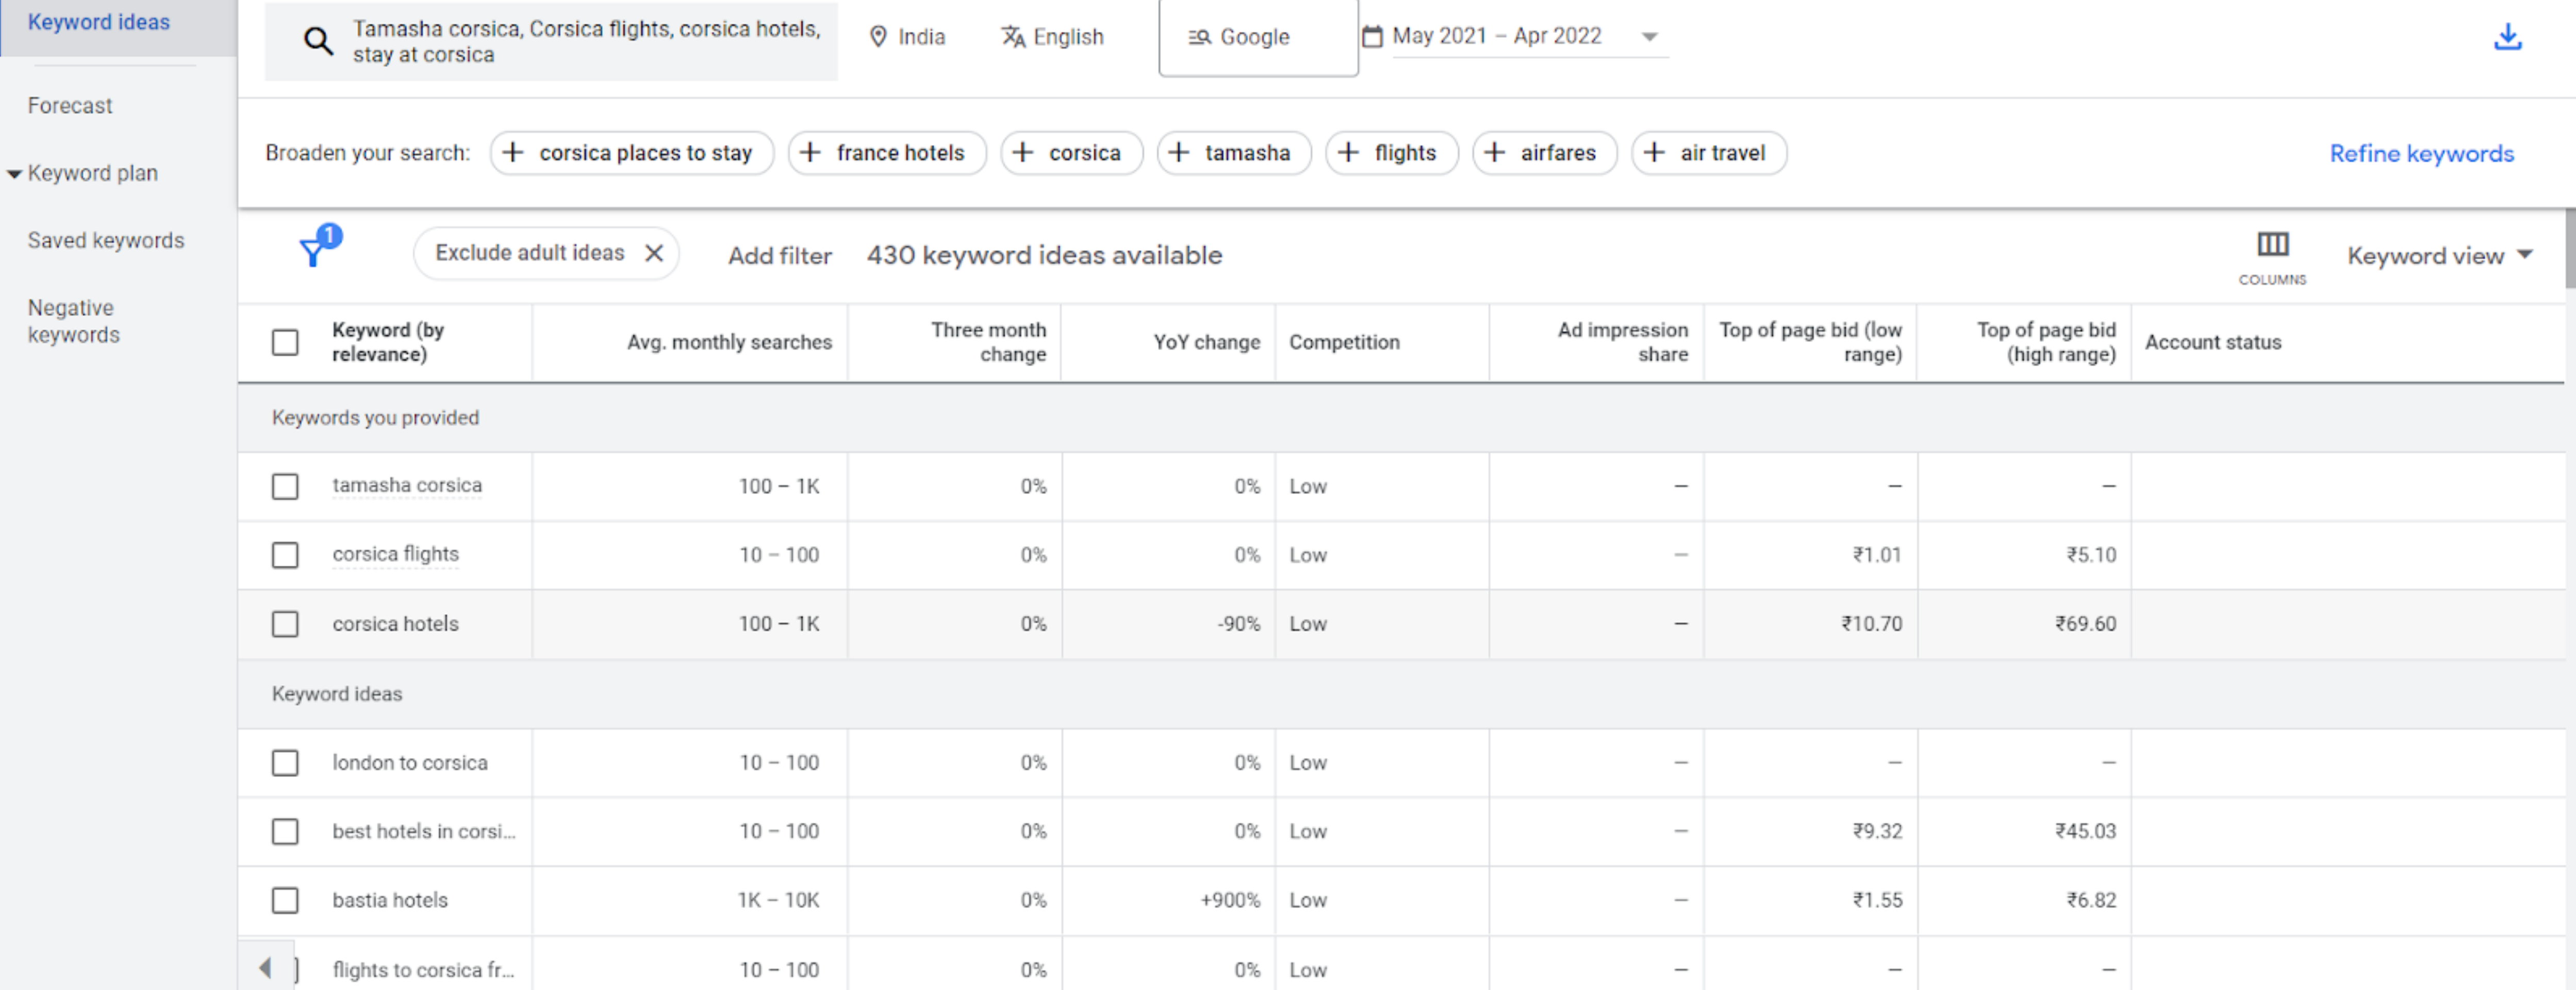The height and width of the screenshot is (990, 2576).
Task: Click the ₹9.32 low range bid
Action: coord(1877,832)
